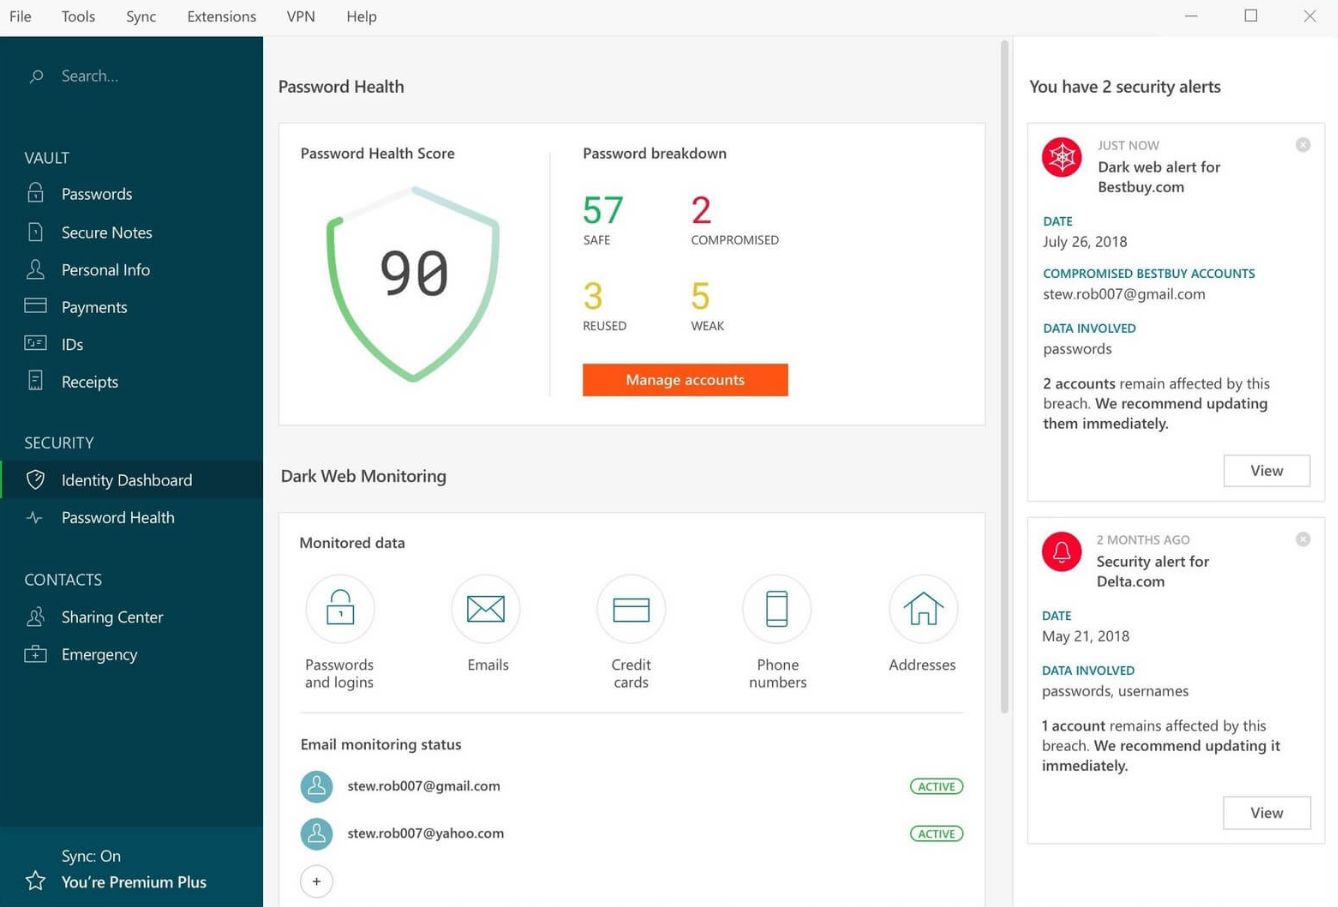This screenshot has width=1338, height=907.
Task: Open the VPN menu
Action: [x=300, y=16]
